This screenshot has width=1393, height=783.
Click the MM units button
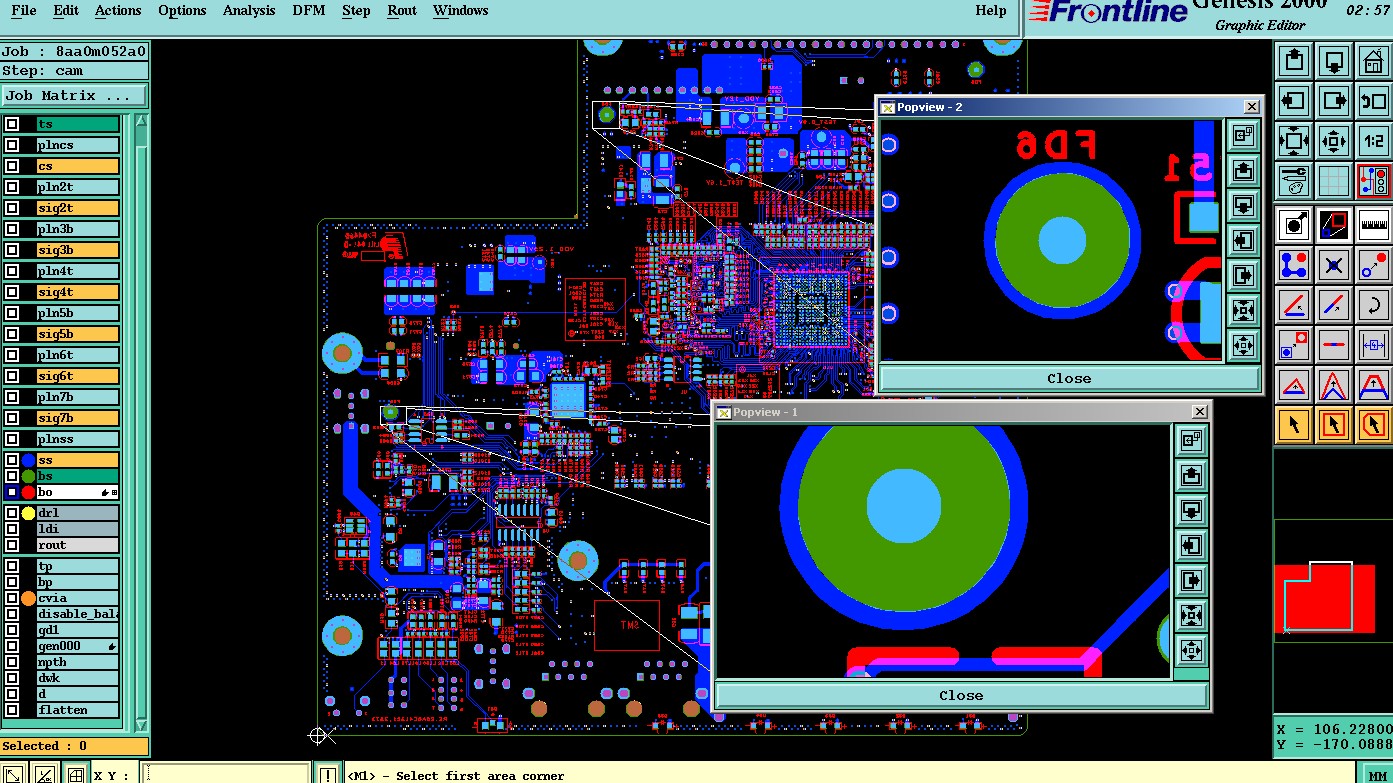click(x=1377, y=775)
